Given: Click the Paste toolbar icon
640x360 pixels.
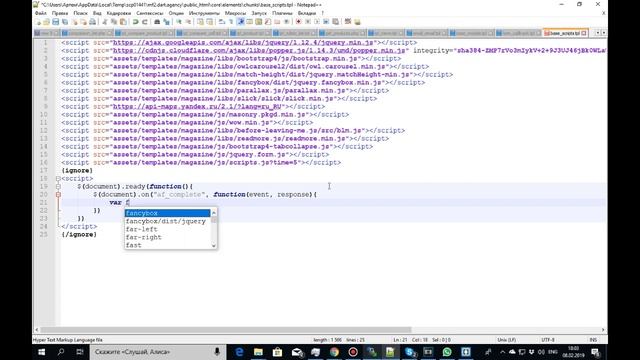Looking at the screenshot, I should (x=123, y=22).
